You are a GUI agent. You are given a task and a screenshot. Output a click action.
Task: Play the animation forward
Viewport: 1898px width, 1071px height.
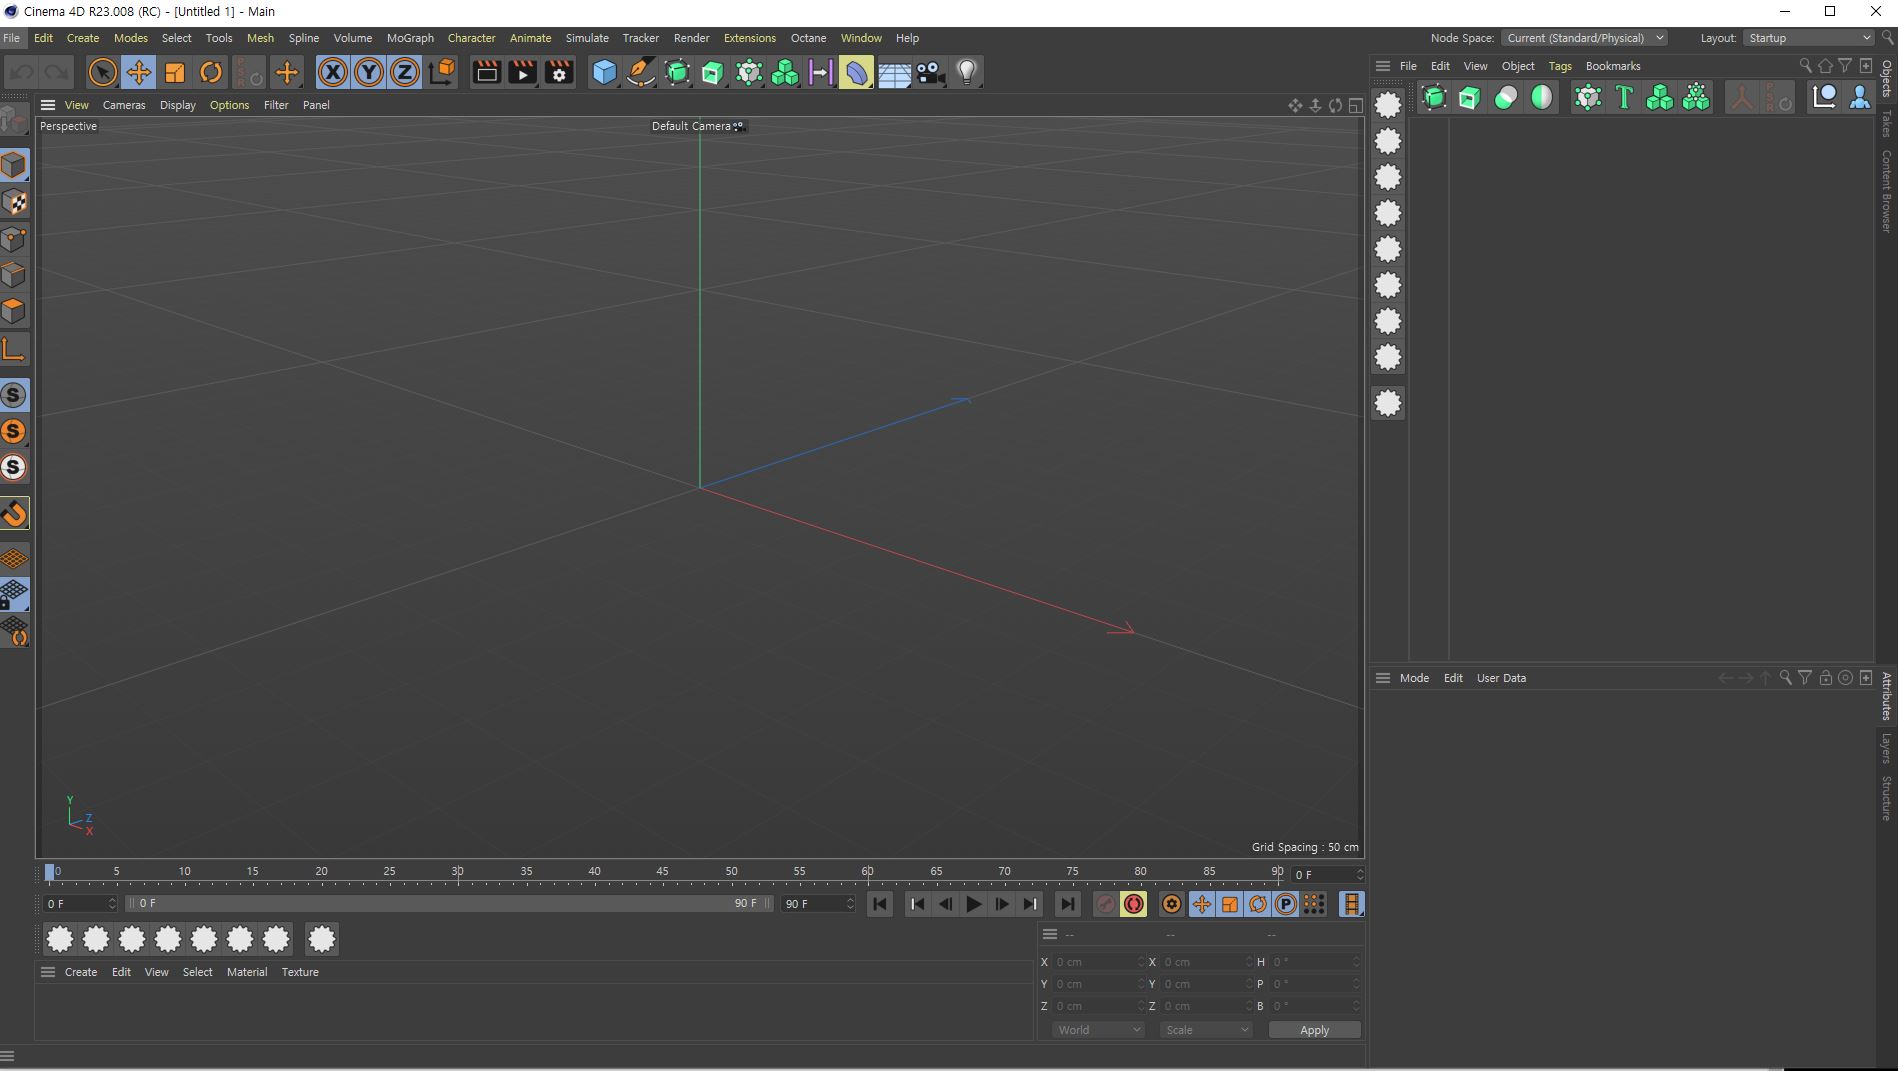point(973,904)
